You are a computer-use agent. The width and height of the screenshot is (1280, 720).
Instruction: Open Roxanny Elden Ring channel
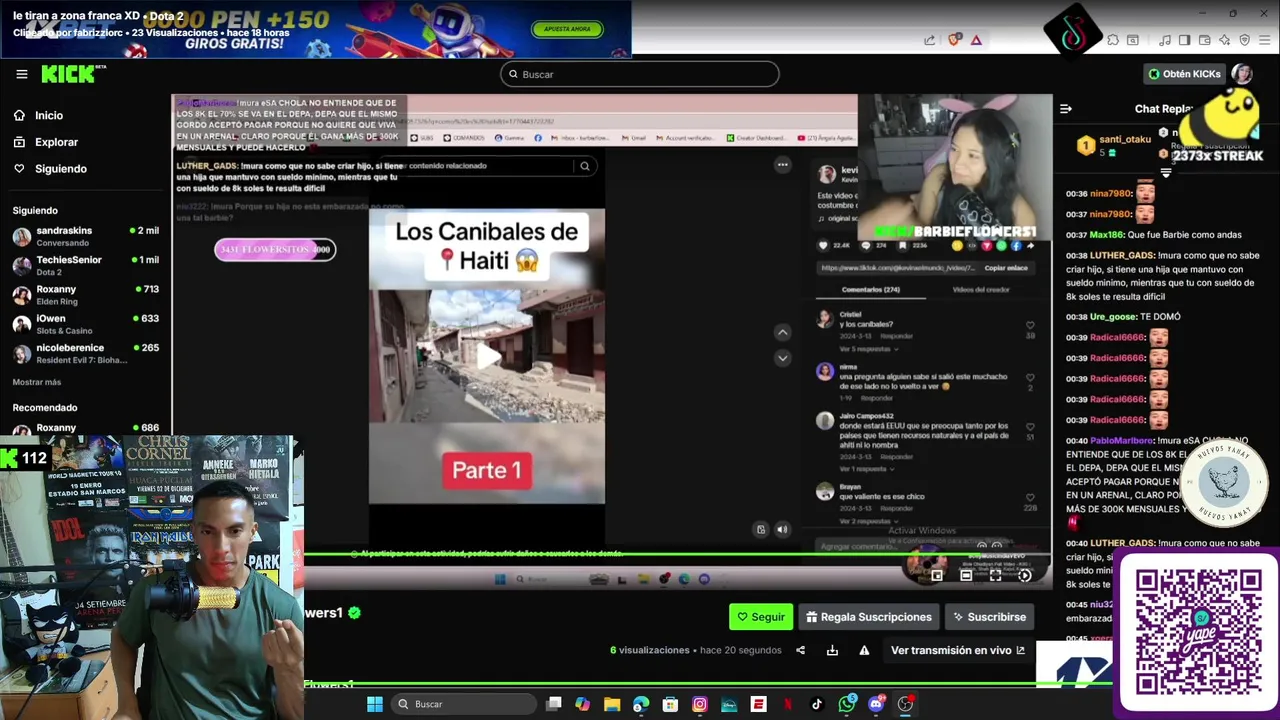click(x=85, y=295)
